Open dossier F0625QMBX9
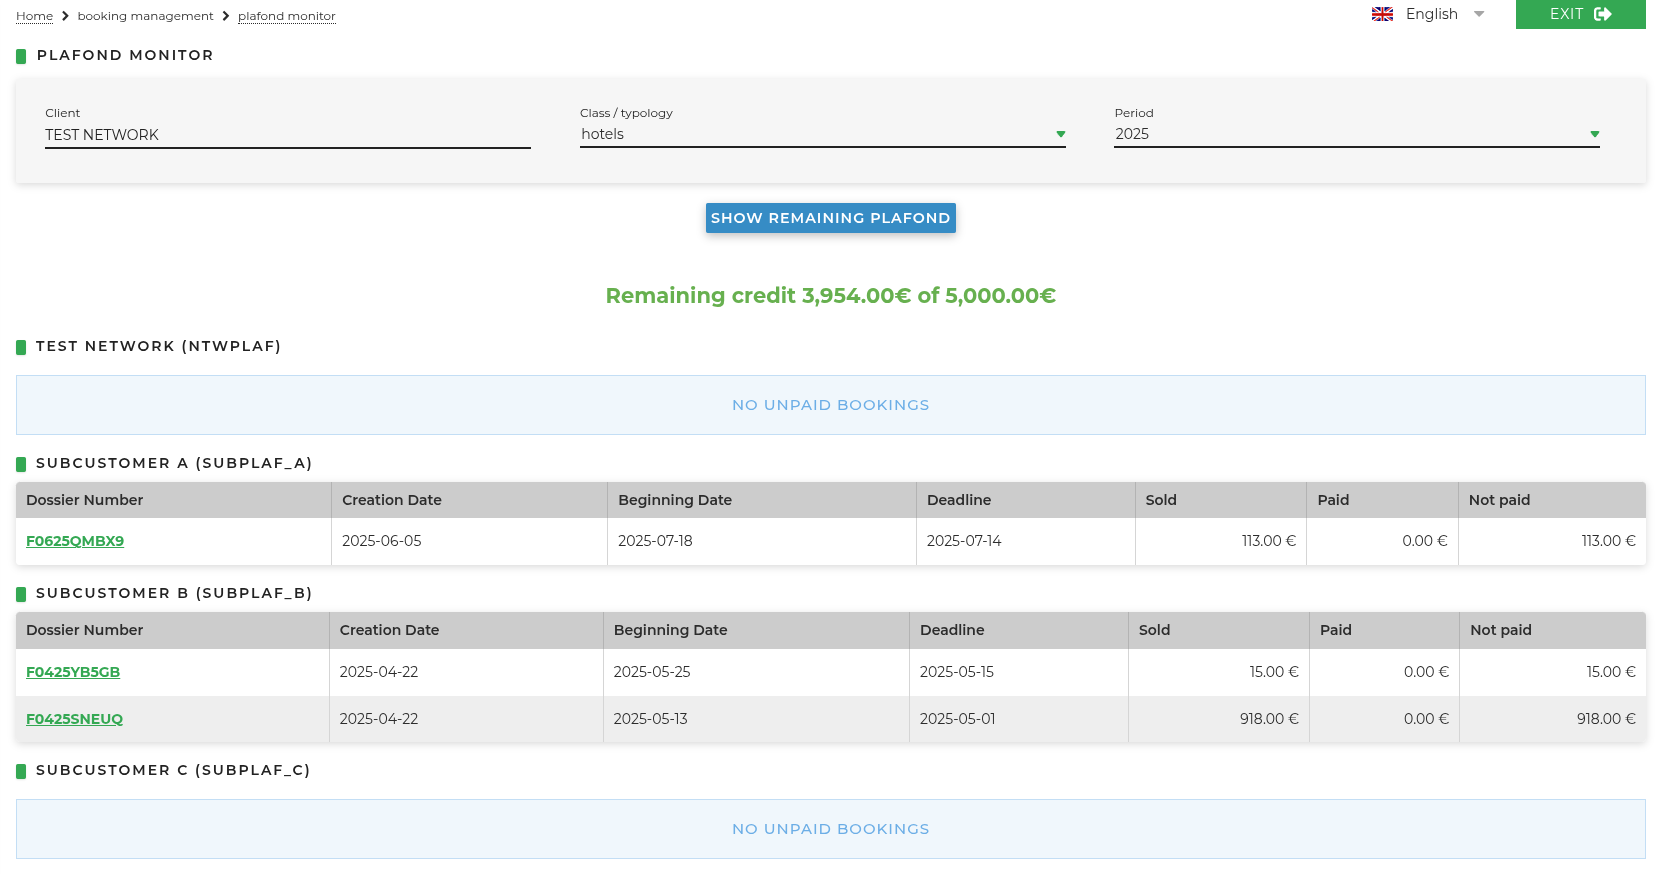 coord(75,541)
